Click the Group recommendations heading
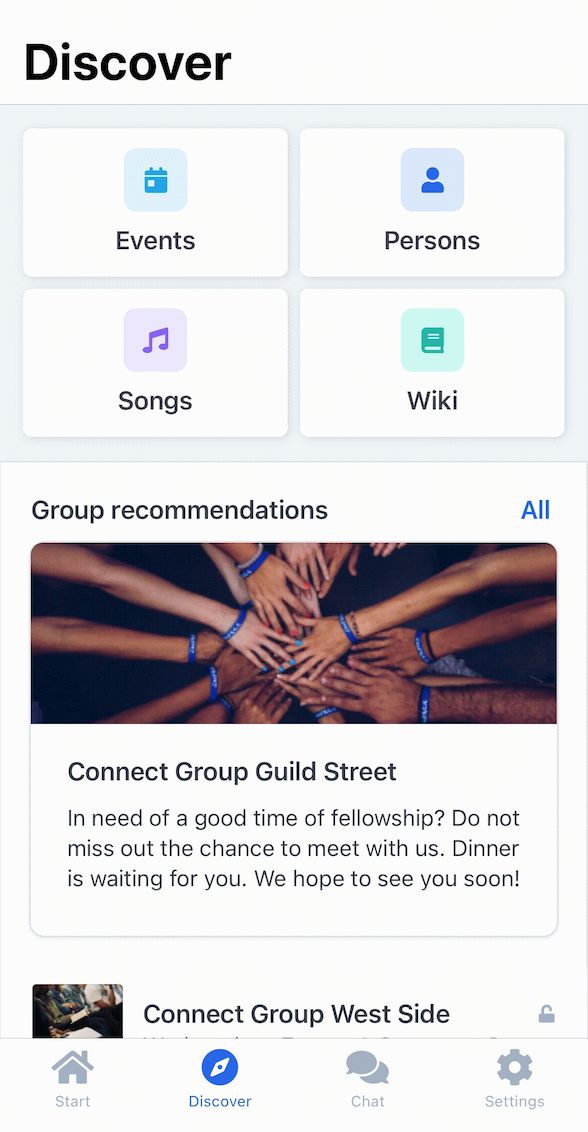Image resolution: width=588 pixels, height=1132 pixels. pos(180,510)
